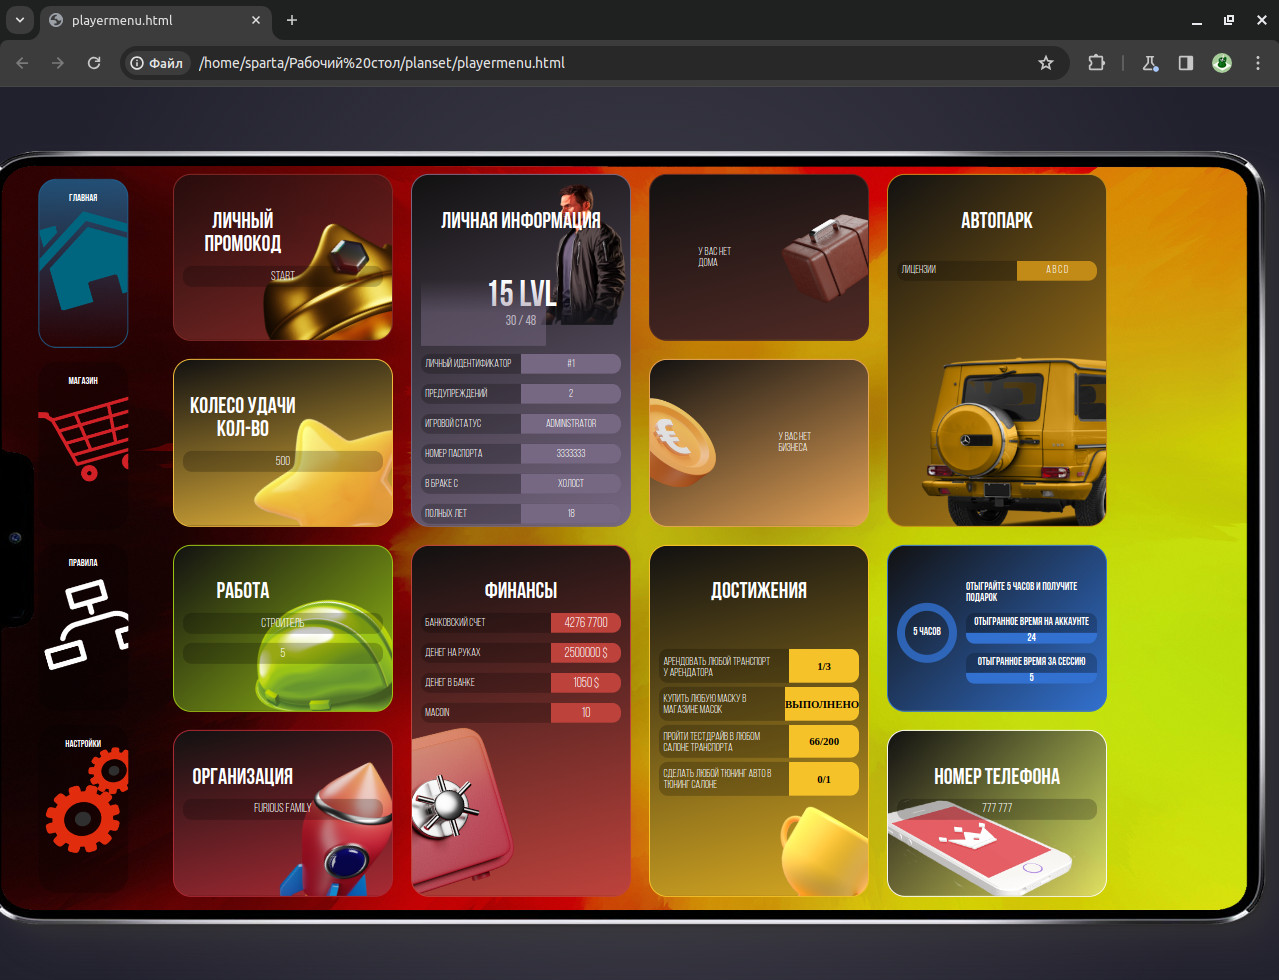Click the 1050 $ money in bank value
1279x980 pixels.
click(586, 683)
